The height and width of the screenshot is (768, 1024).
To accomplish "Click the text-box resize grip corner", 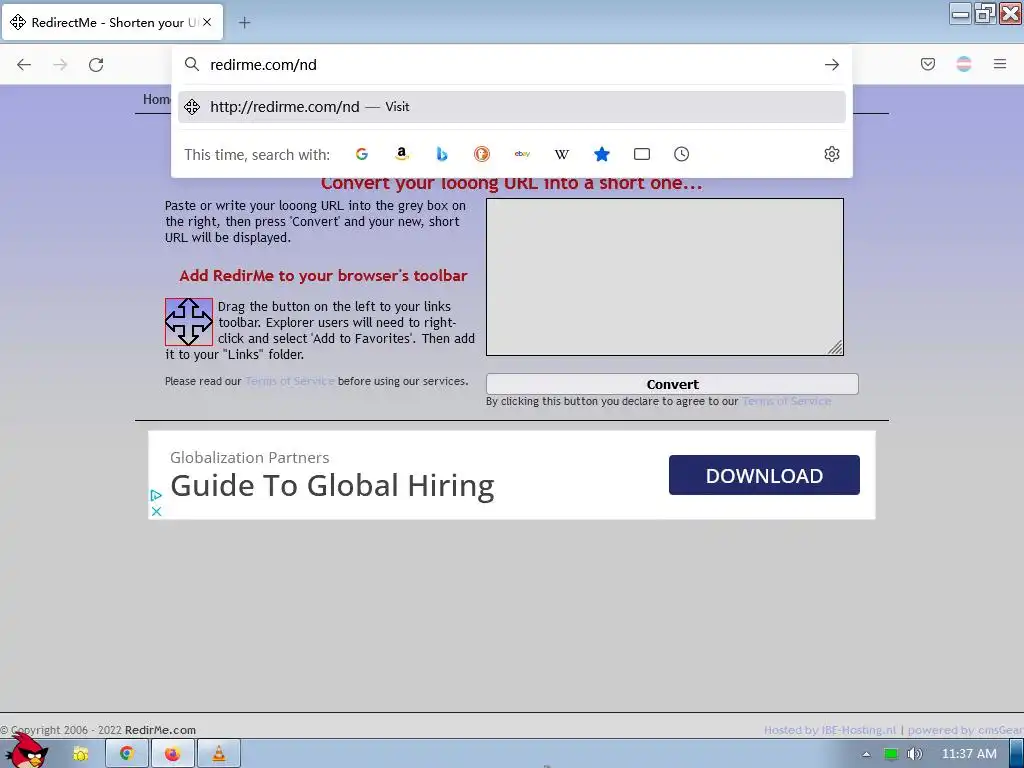I will coord(835,347).
